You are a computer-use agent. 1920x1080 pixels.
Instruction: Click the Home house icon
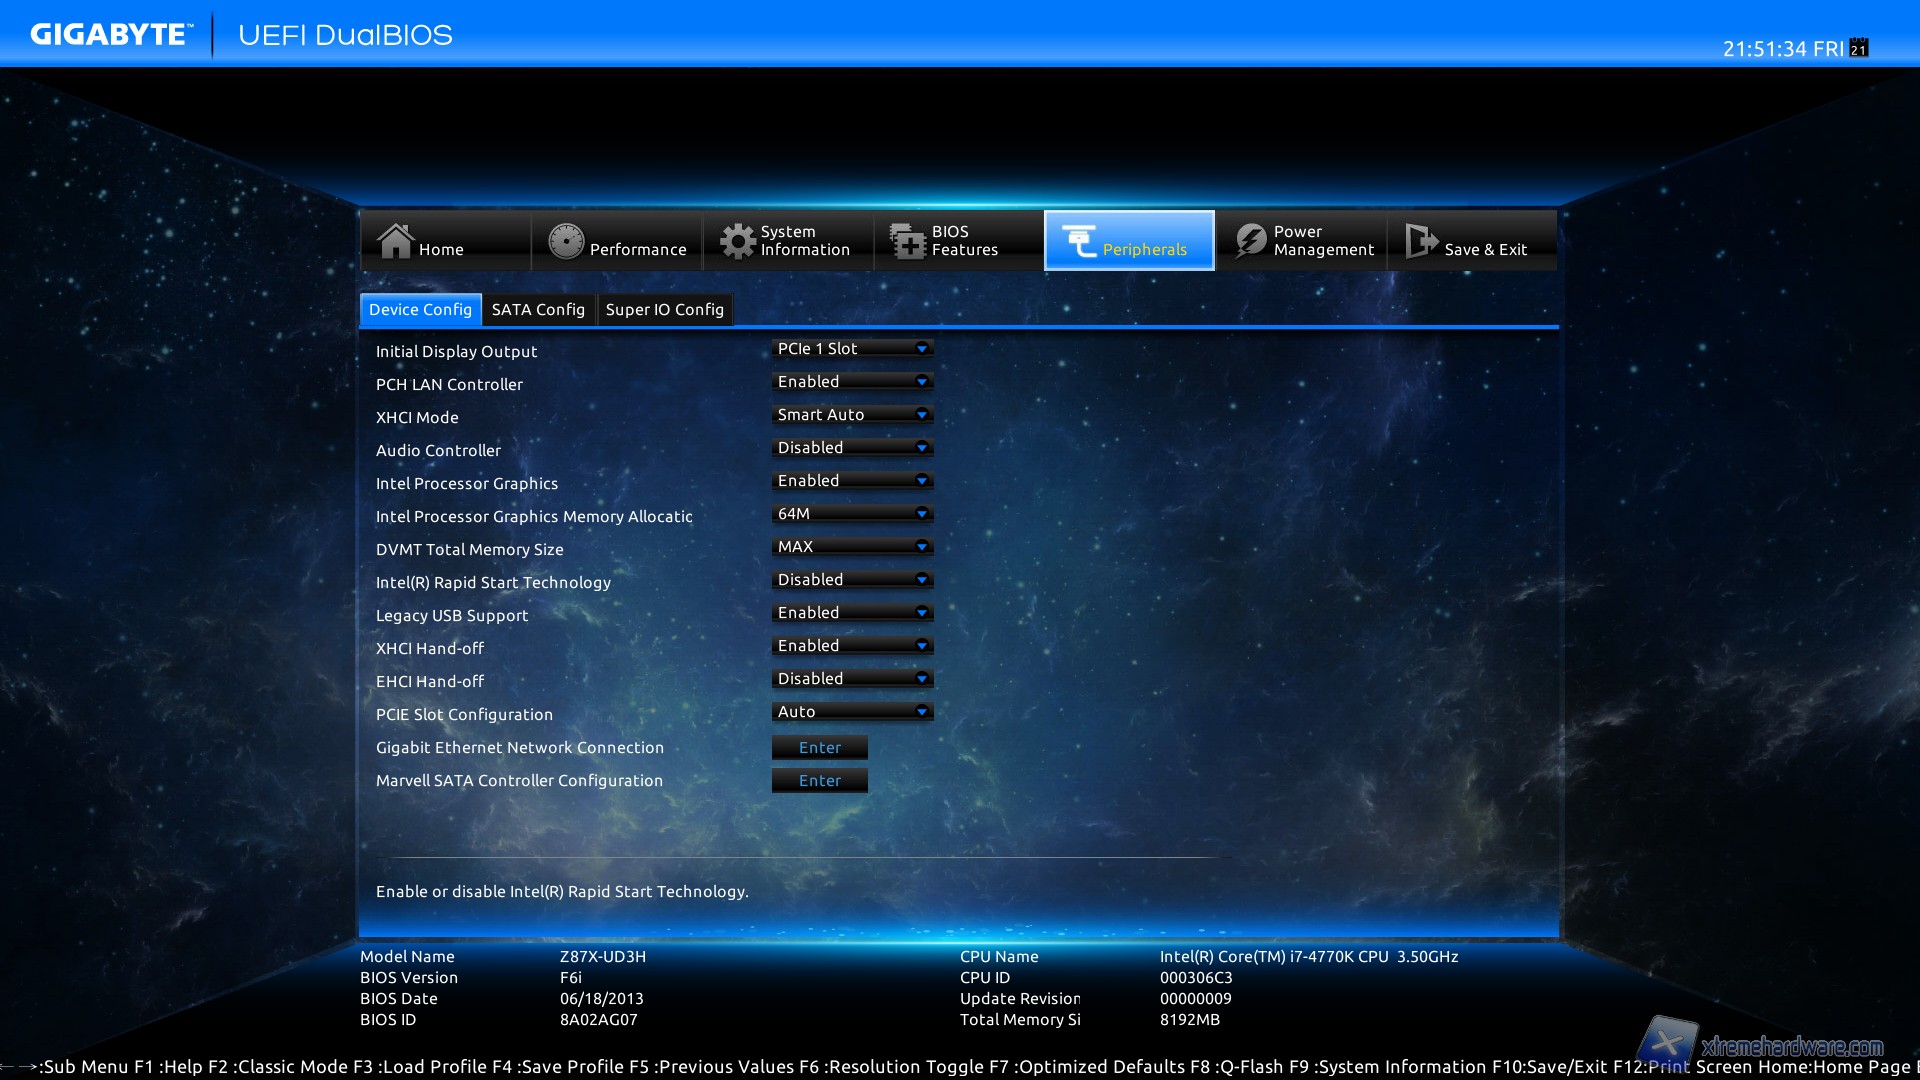[x=395, y=241]
